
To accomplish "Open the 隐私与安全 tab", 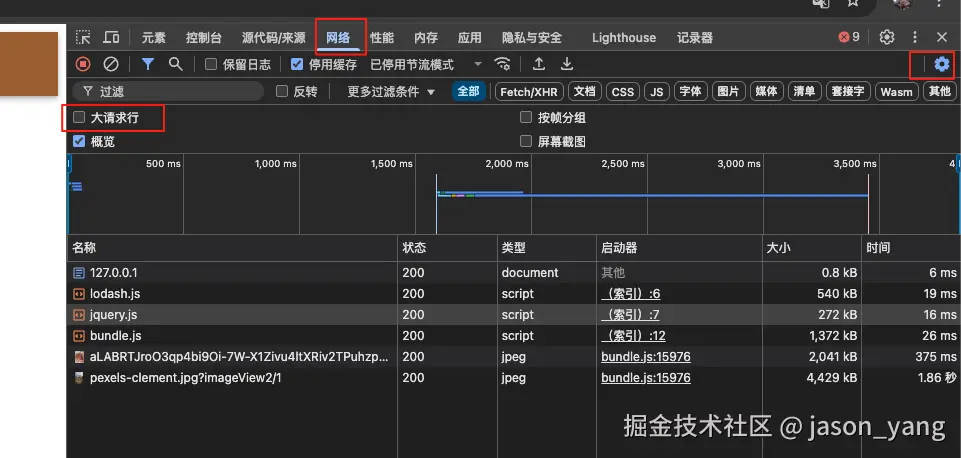I will point(531,37).
